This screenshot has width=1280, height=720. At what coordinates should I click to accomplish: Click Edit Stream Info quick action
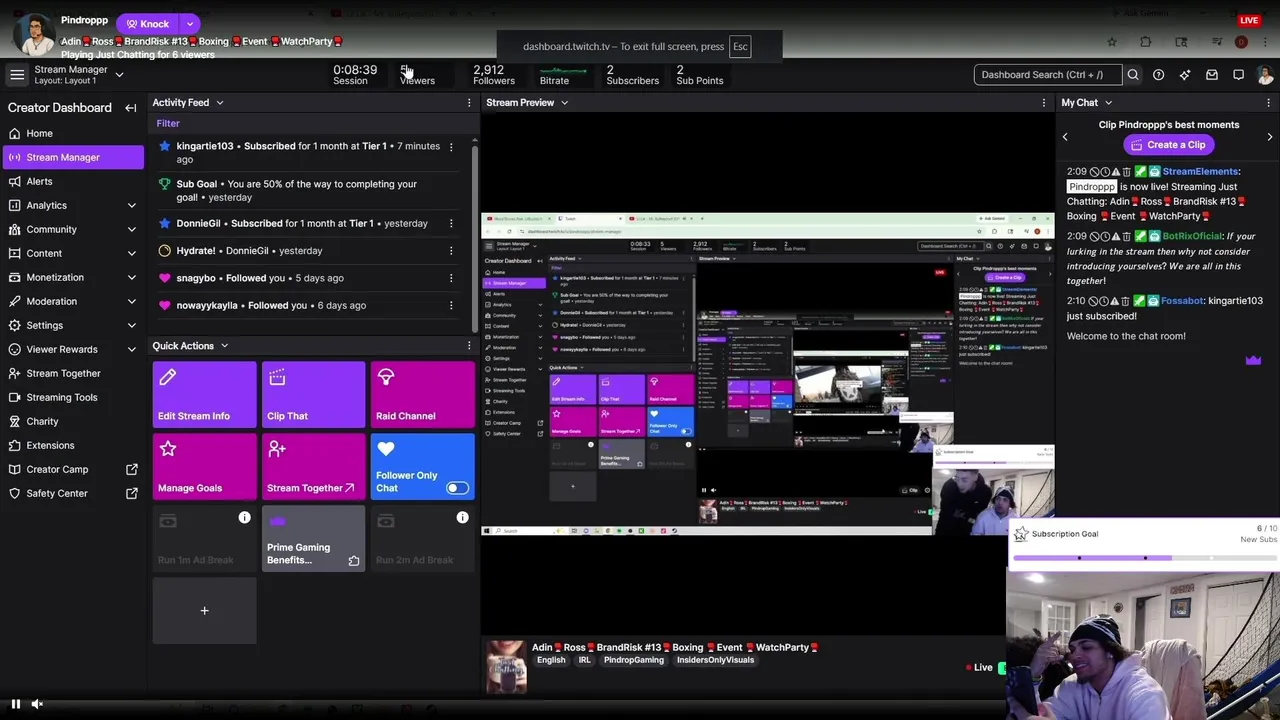point(204,394)
